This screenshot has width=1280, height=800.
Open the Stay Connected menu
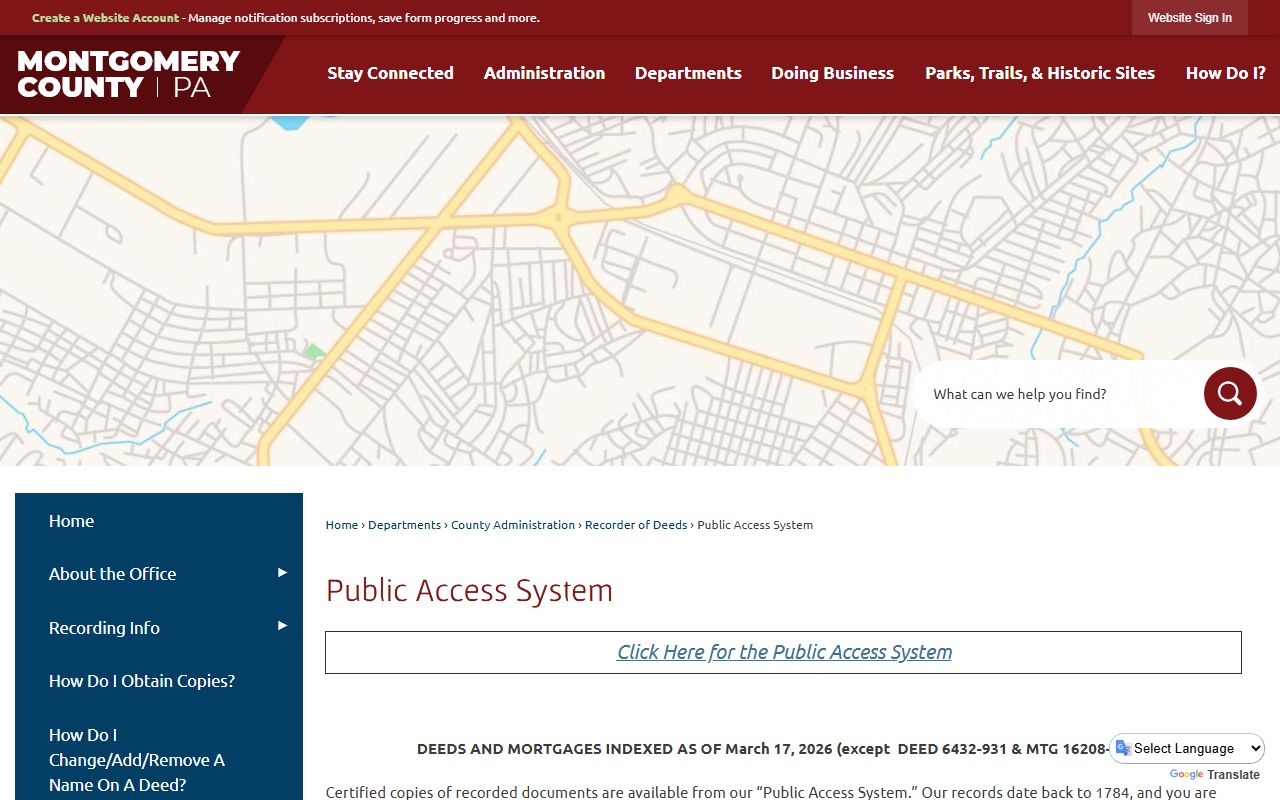coord(390,73)
